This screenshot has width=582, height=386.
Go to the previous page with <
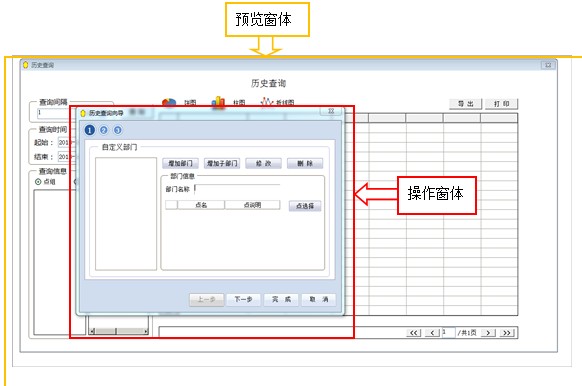point(432,333)
